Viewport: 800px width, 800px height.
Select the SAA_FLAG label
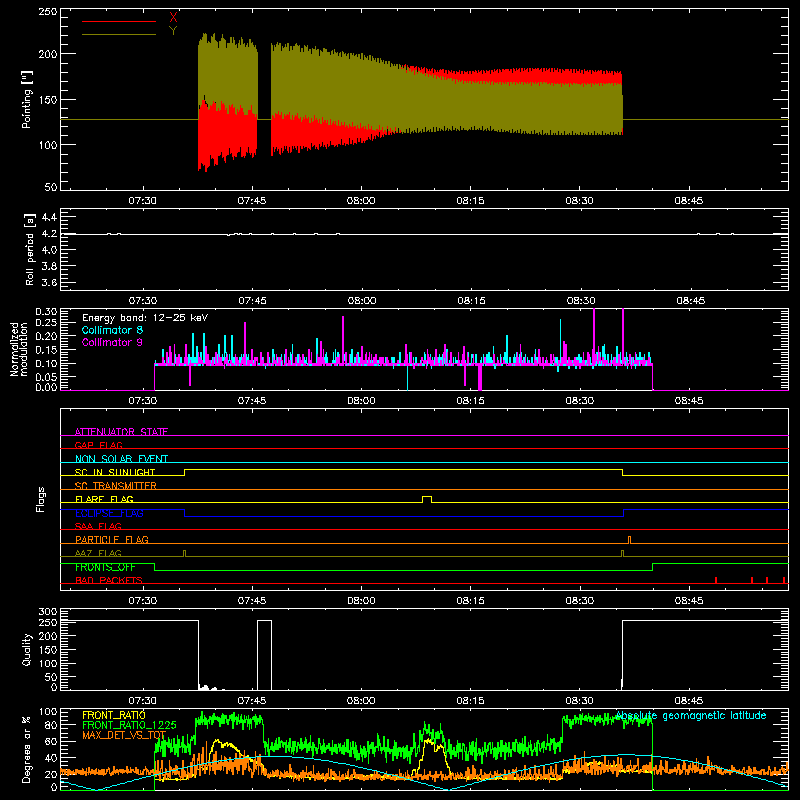(98, 526)
